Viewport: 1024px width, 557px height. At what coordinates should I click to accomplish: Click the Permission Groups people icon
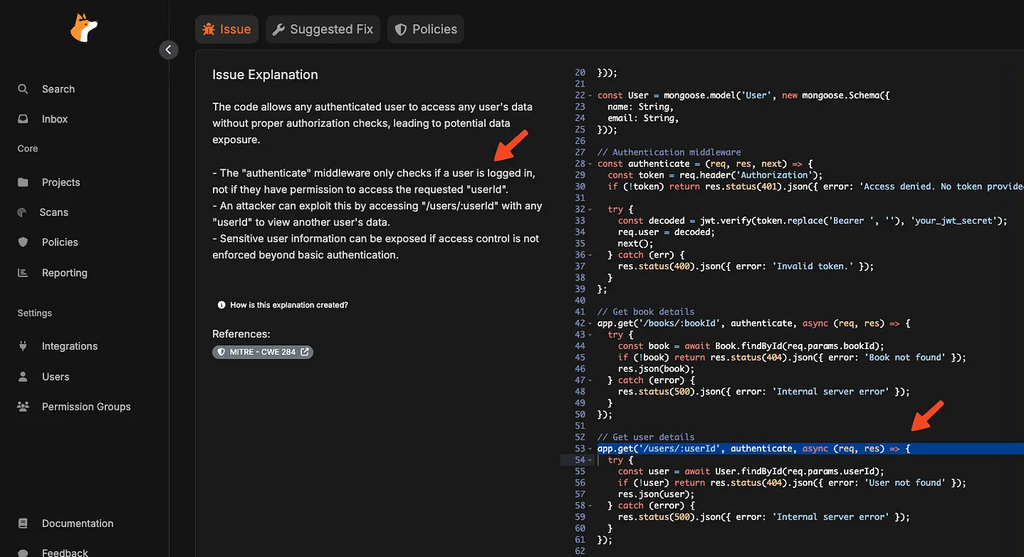23,407
